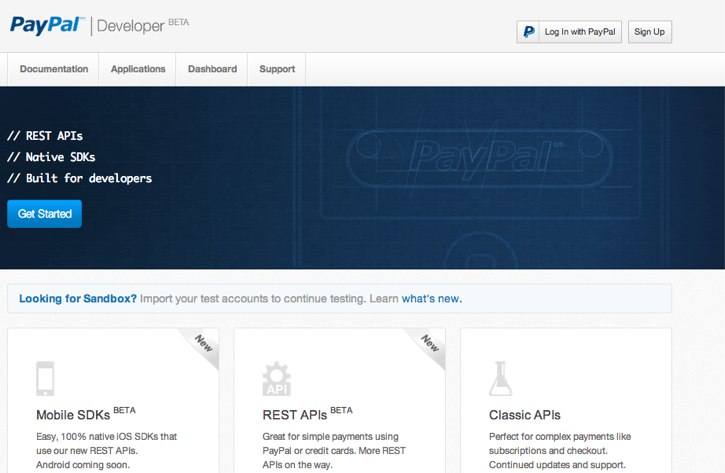Click the flask icon for Classic APIs
The height and width of the screenshot is (473, 725).
(500, 378)
